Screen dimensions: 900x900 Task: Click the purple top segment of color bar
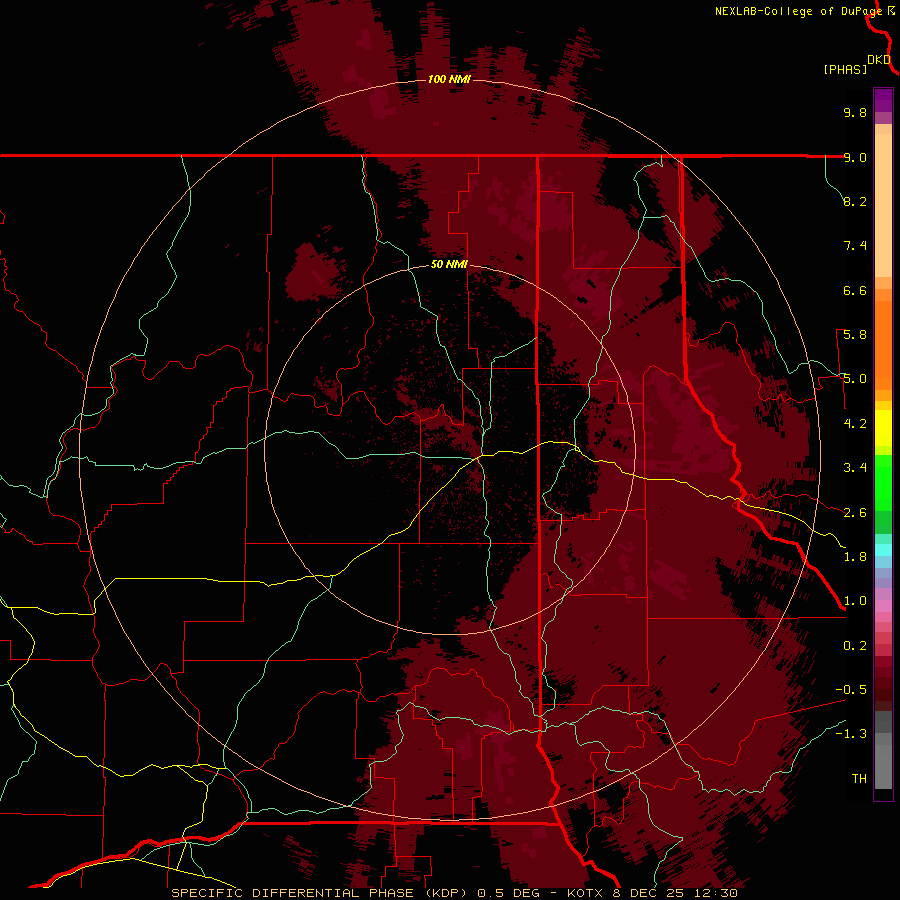(883, 100)
